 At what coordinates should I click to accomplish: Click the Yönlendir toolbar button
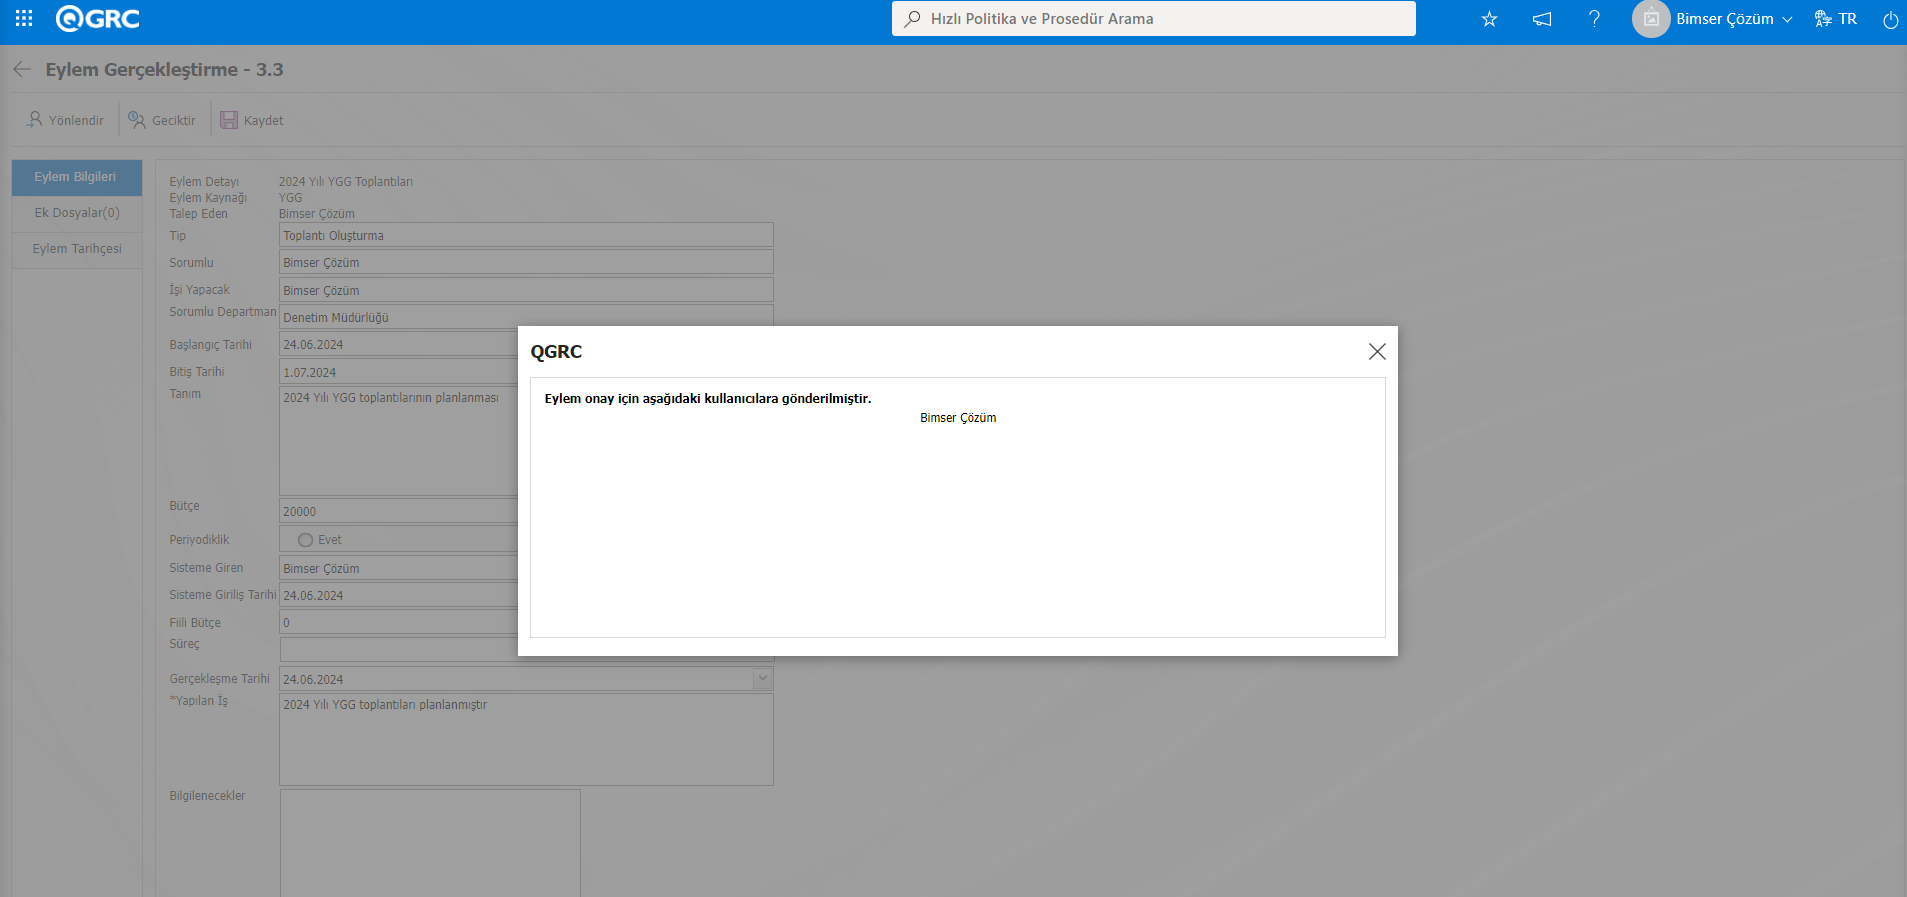pyautogui.click(x=65, y=120)
